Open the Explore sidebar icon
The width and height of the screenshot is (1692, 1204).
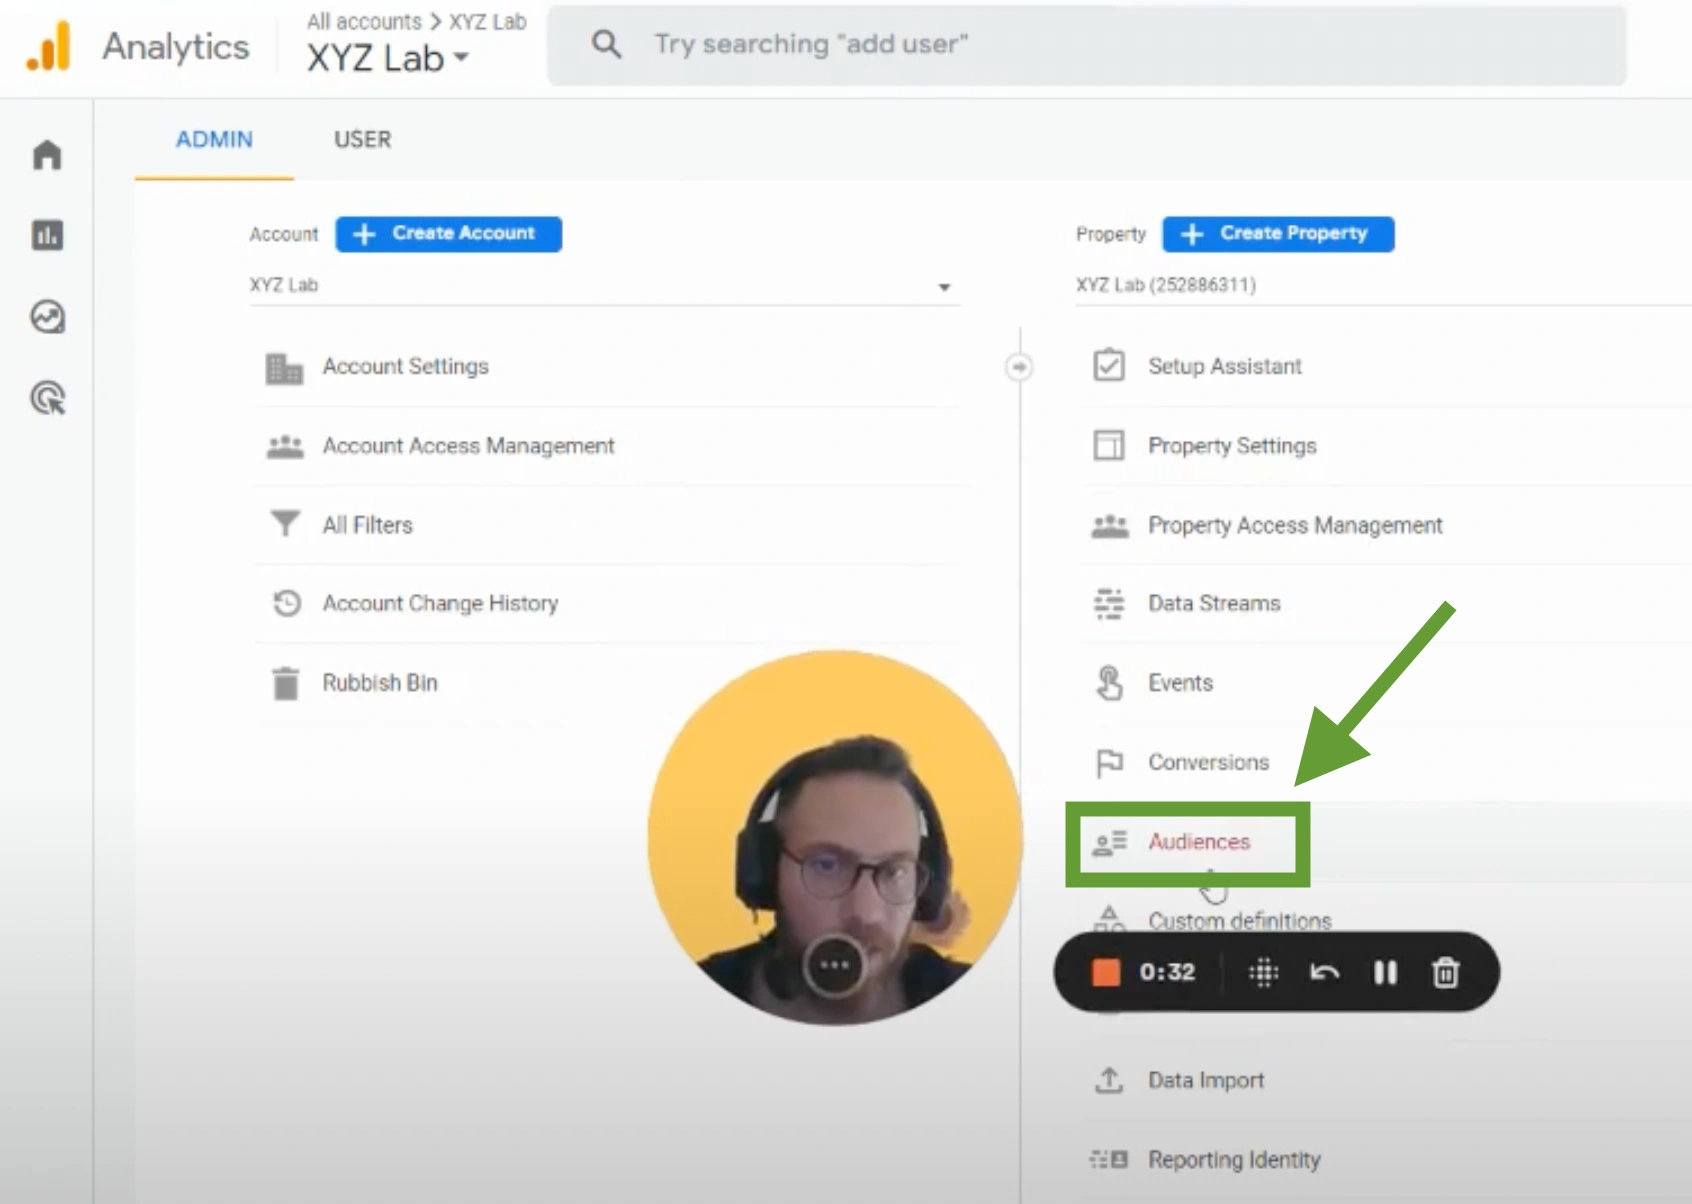pyautogui.click(x=47, y=317)
